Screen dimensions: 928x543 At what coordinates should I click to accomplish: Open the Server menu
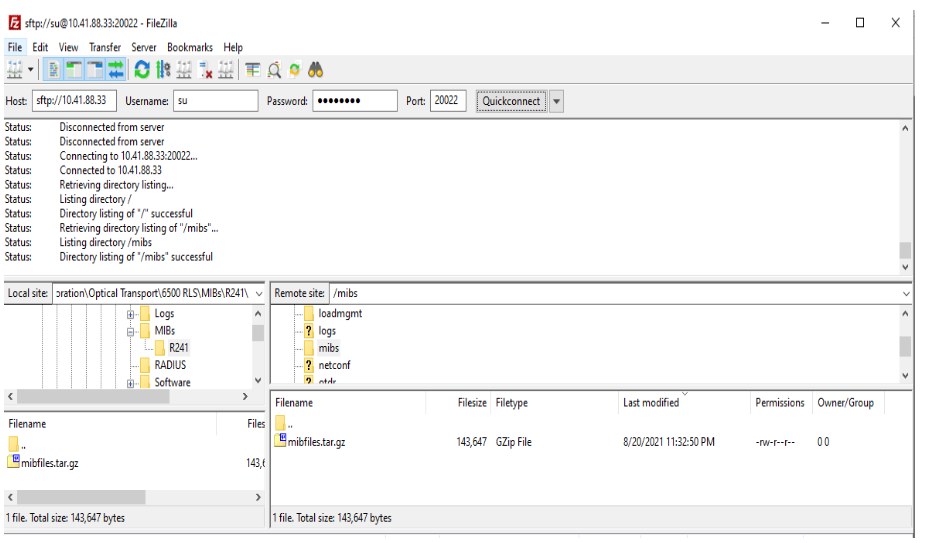click(x=144, y=47)
